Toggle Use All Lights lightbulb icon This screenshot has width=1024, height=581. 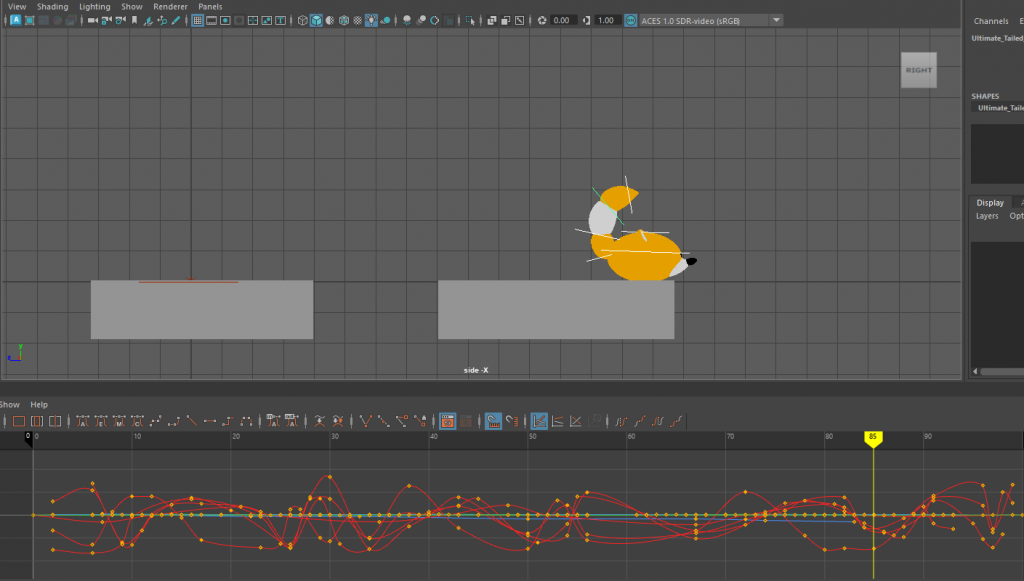[371, 20]
